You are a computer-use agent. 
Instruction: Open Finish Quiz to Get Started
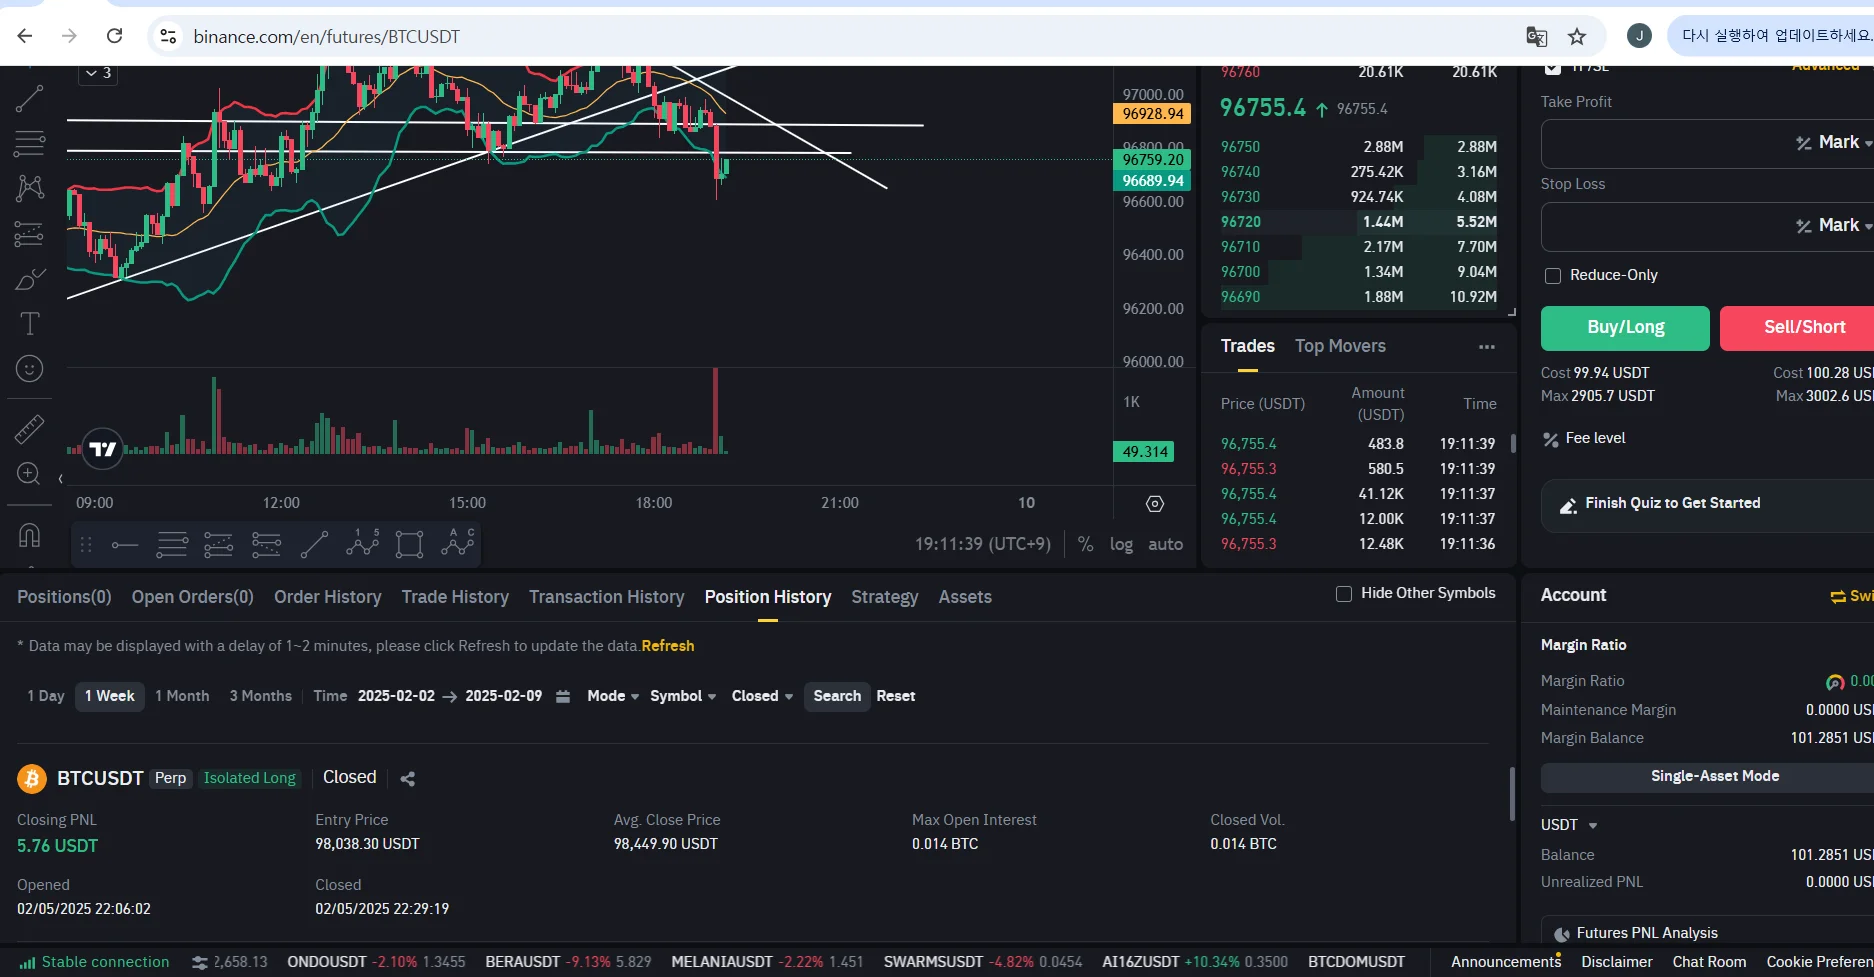click(x=1708, y=504)
